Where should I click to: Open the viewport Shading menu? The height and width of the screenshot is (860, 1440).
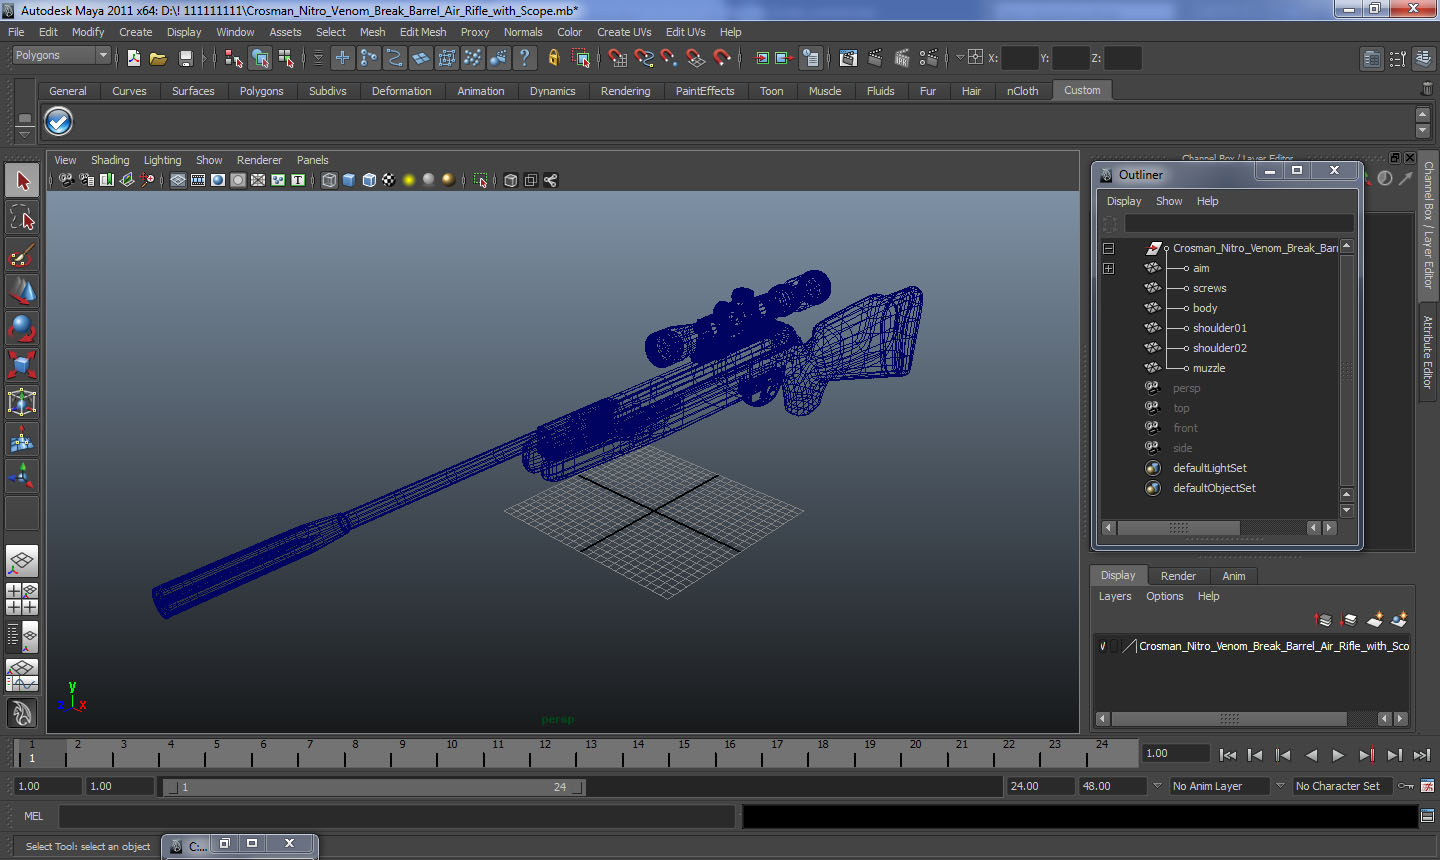click(x=110, y=160)
